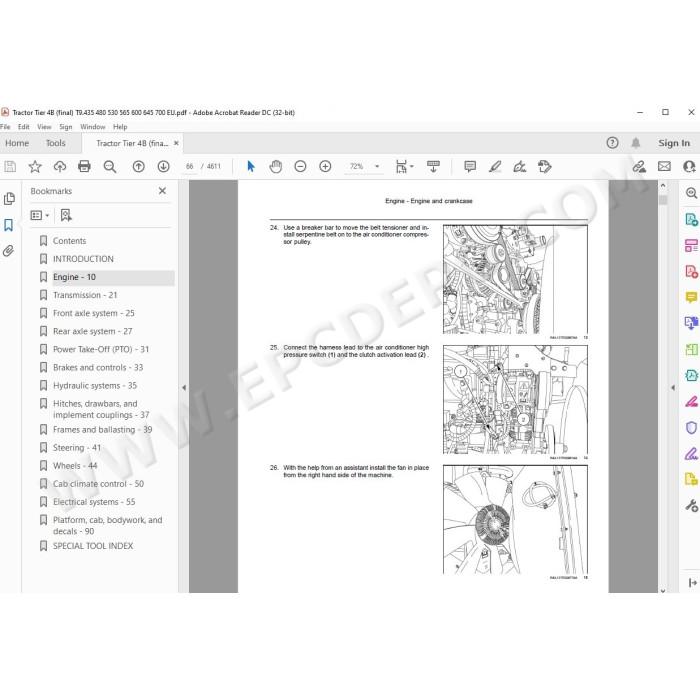
Task: Click the vertical scrollbar down arrow
Action: (x=663, y=590)
